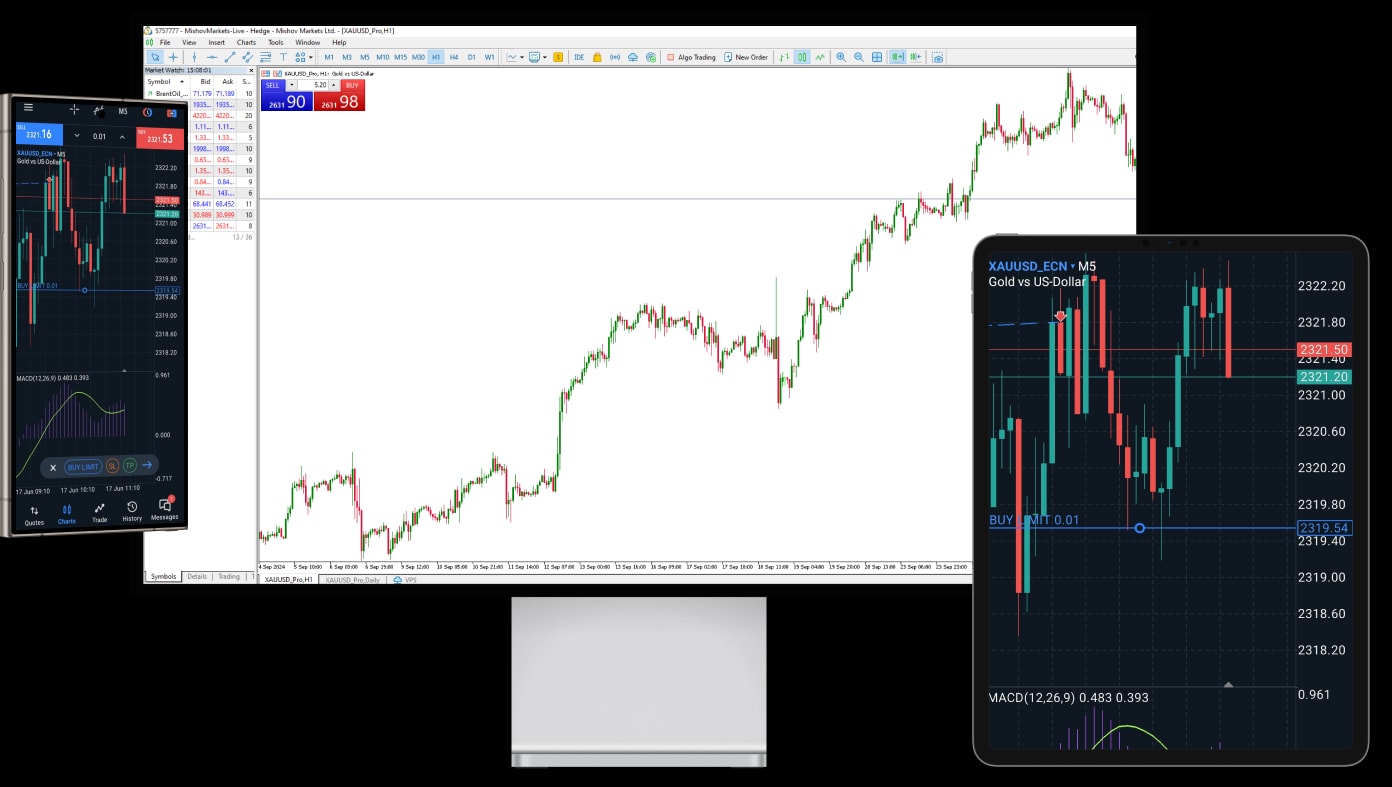This screenshot has width=1392, height=787.
Task: Open the tile windows grid icon
Action: coord(877,57)
